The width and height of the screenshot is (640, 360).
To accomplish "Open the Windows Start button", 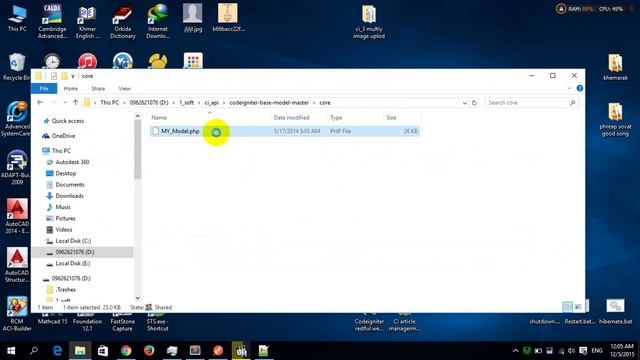I will point(11,351).
